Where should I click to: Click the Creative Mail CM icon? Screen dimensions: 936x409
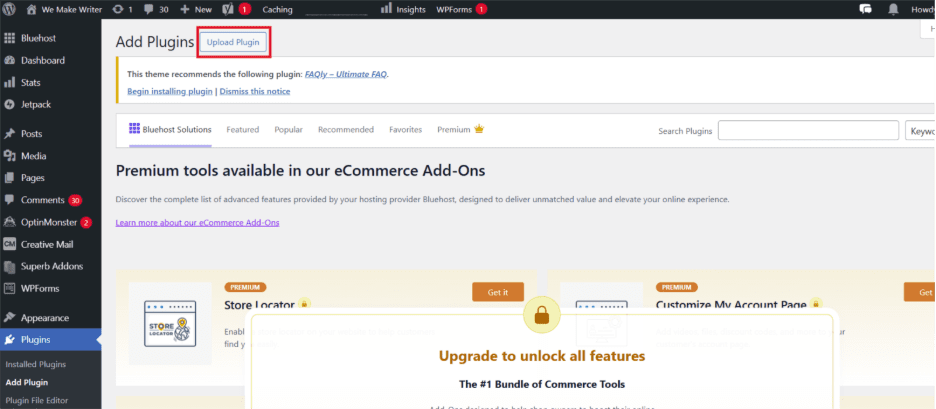coord(10,244)
